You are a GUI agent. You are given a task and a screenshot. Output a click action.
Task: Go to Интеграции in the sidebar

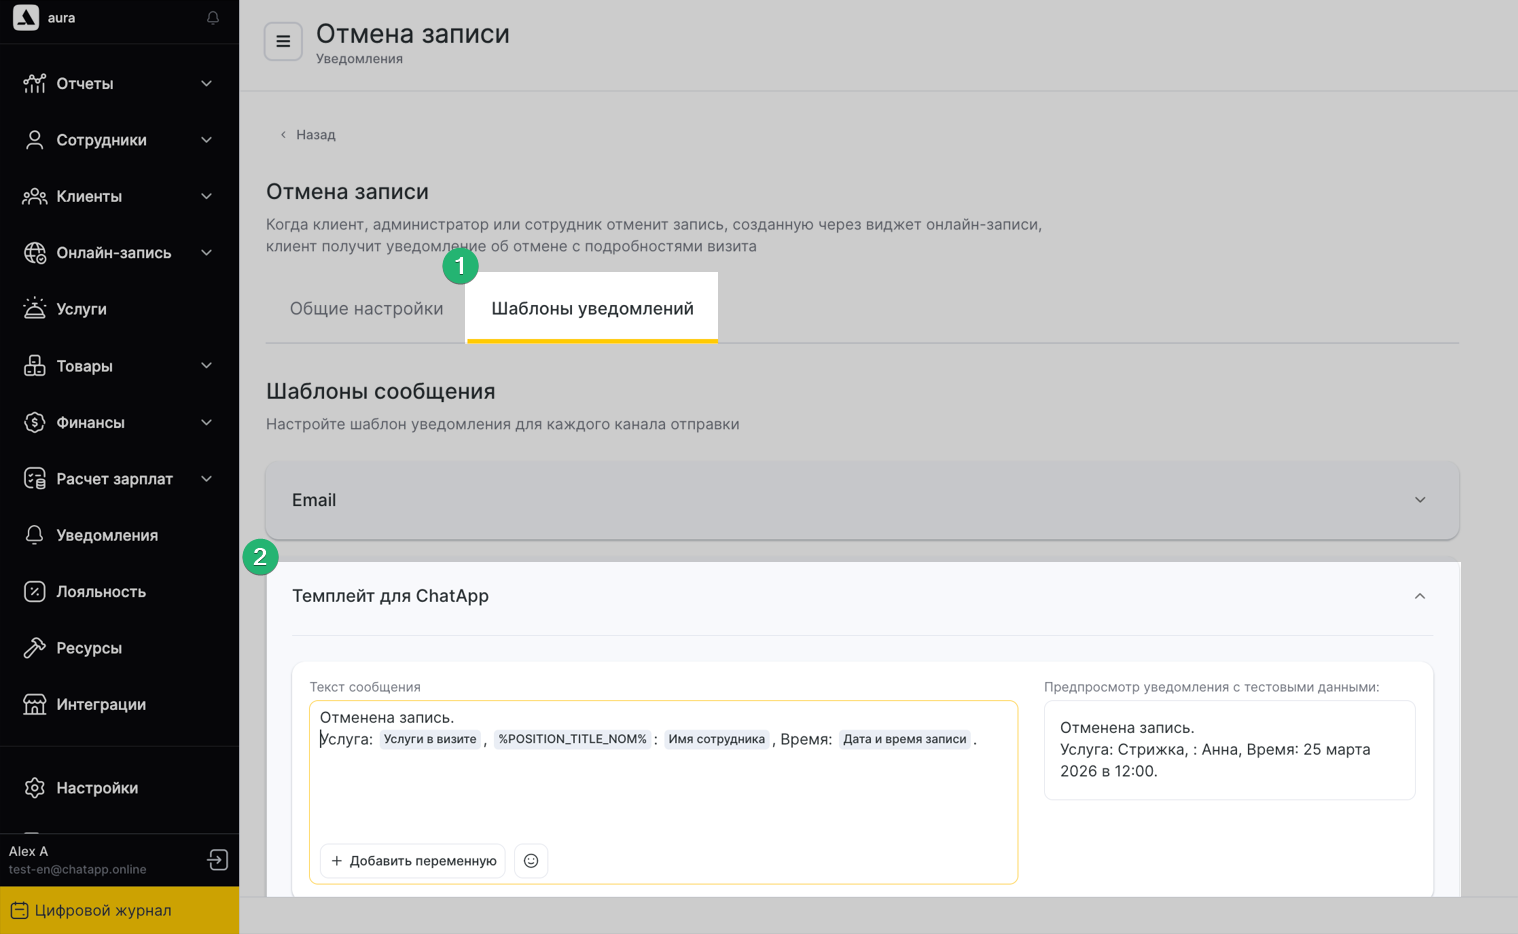pyautogui.click(x=100, y=705)
